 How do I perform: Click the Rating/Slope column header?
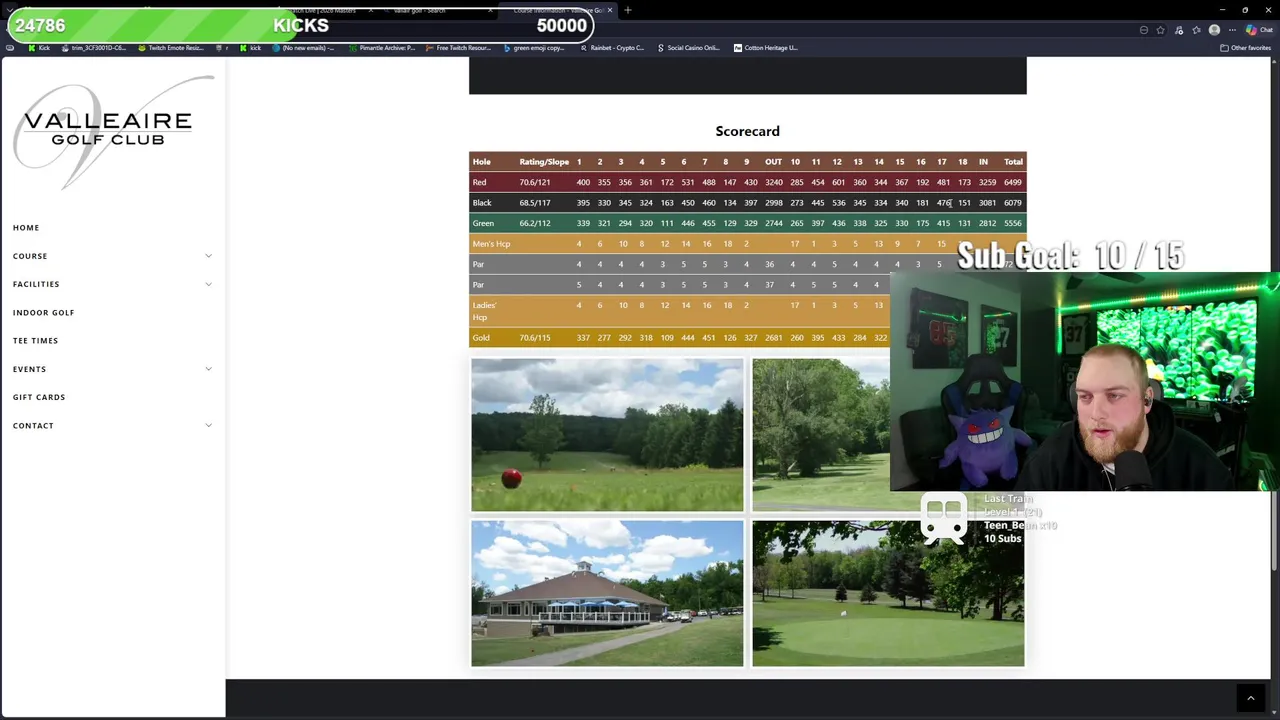pyautogui.click(x=544, y=162)
